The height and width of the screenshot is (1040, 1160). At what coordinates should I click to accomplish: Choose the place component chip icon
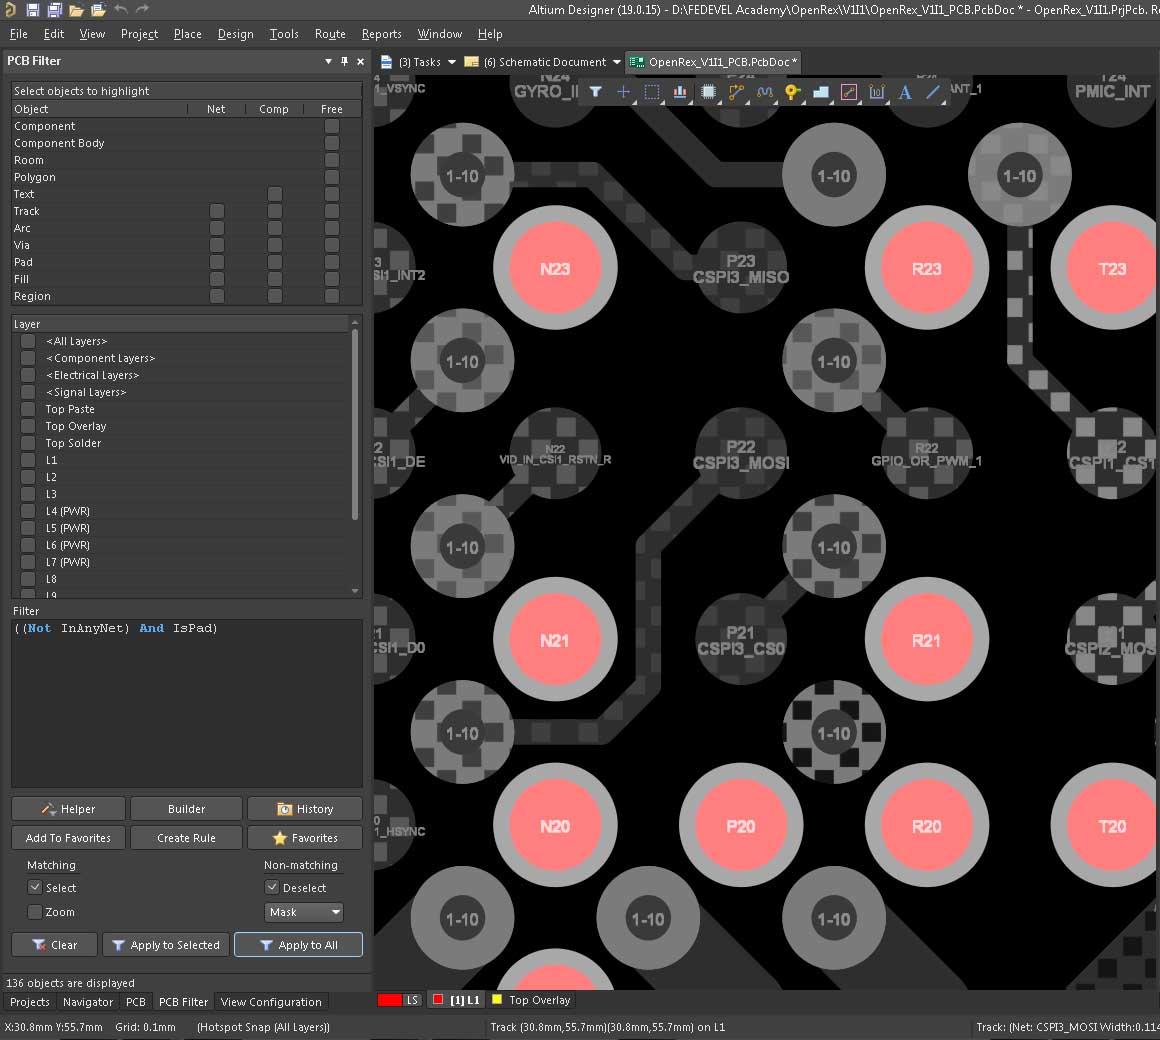tap(708, 92)
